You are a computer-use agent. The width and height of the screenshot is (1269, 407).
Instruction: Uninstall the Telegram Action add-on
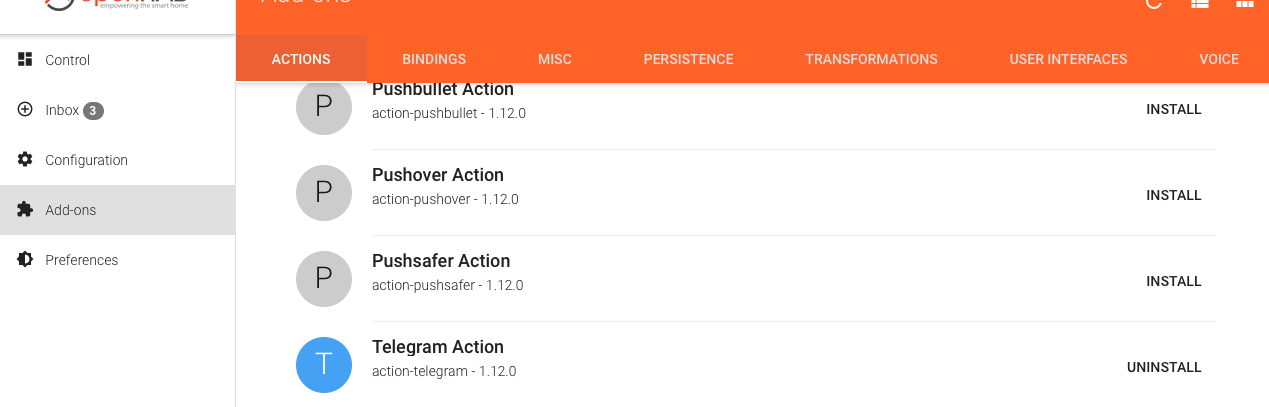click(x=1164, y=367)
